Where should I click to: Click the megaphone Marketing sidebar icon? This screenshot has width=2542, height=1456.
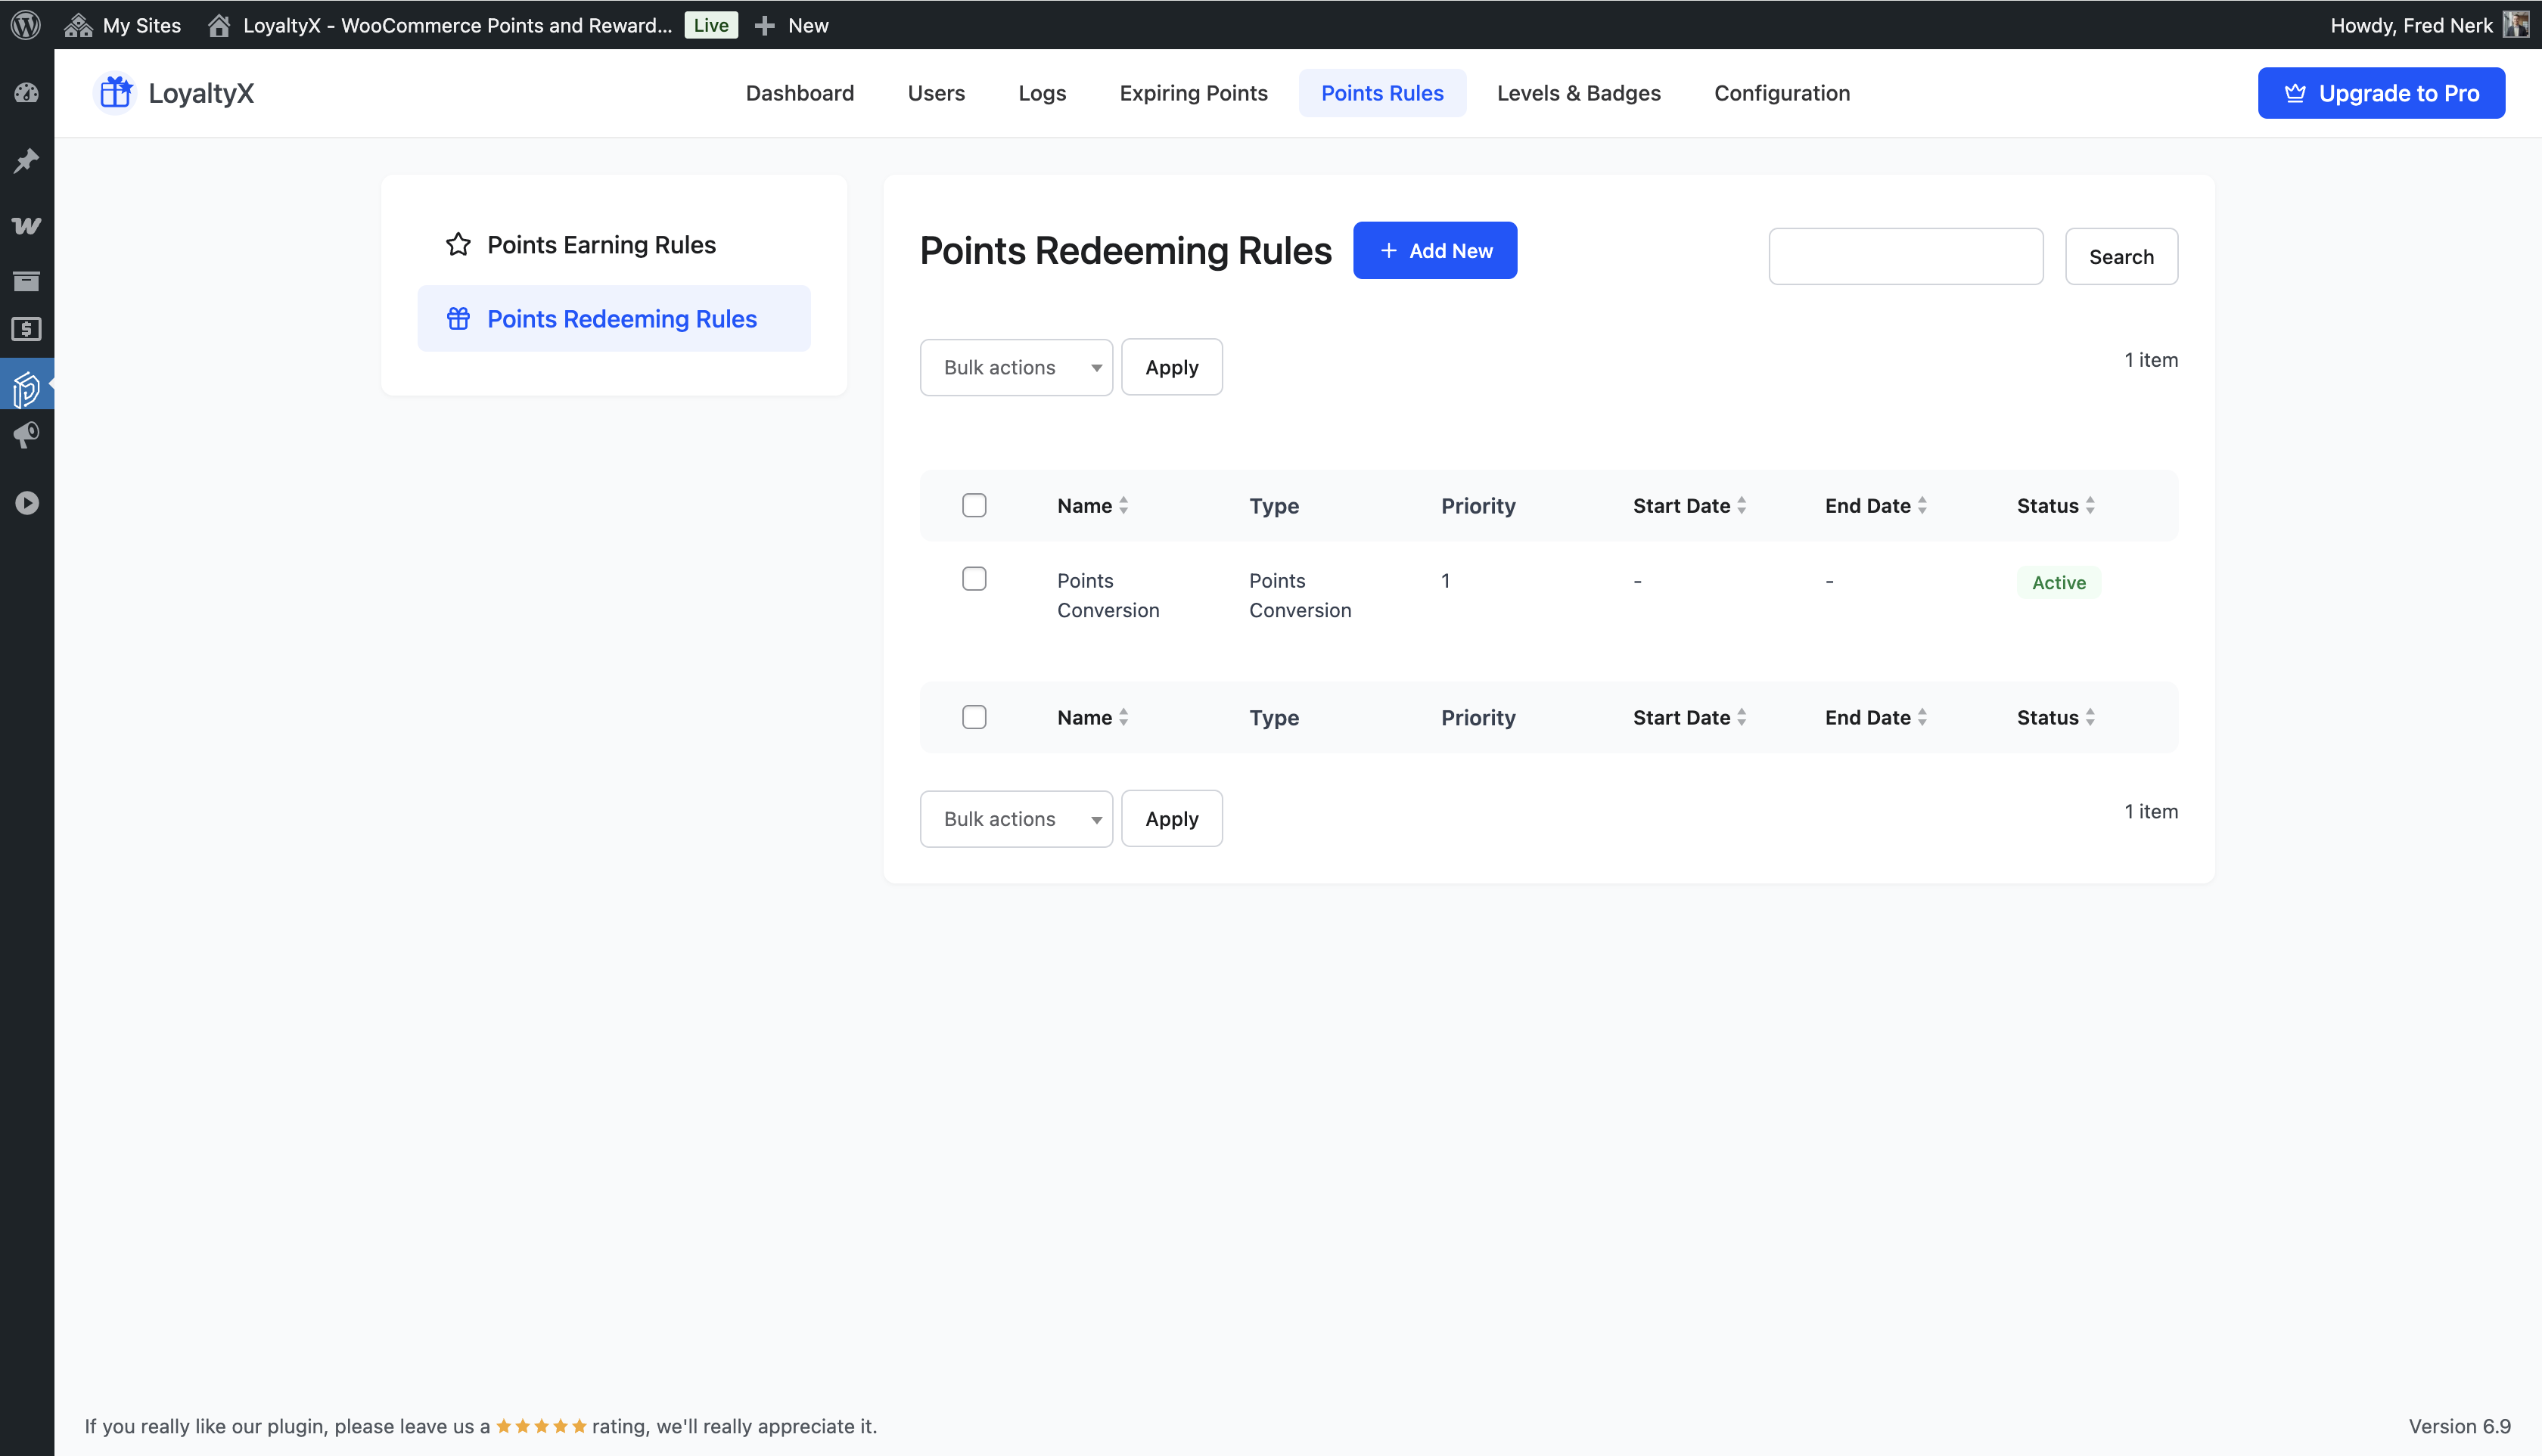click(x=26, y=435)
